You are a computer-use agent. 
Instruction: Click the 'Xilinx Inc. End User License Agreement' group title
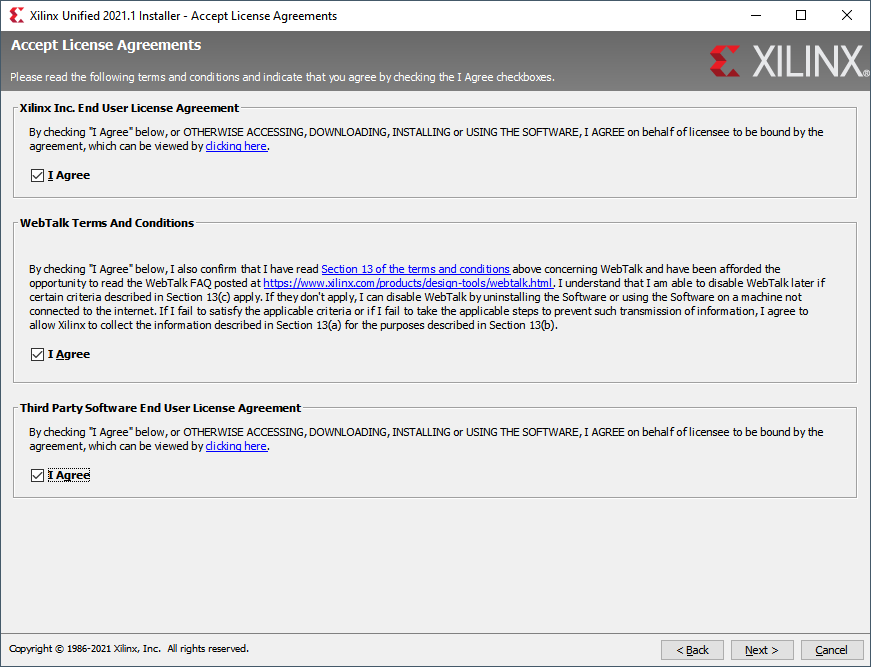tap(129, 108)
